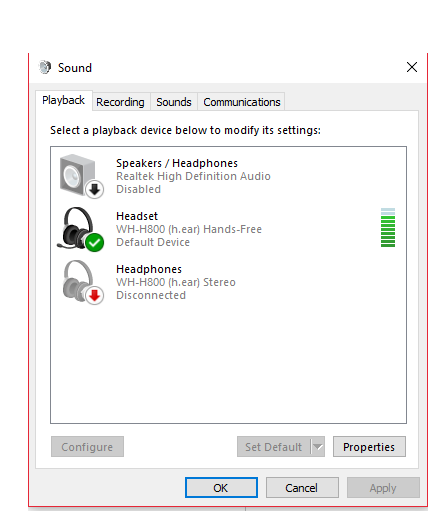The height and width of the screenshot is (511, 428).
Task: Select the 'Headset' device name
Action: 137,216
